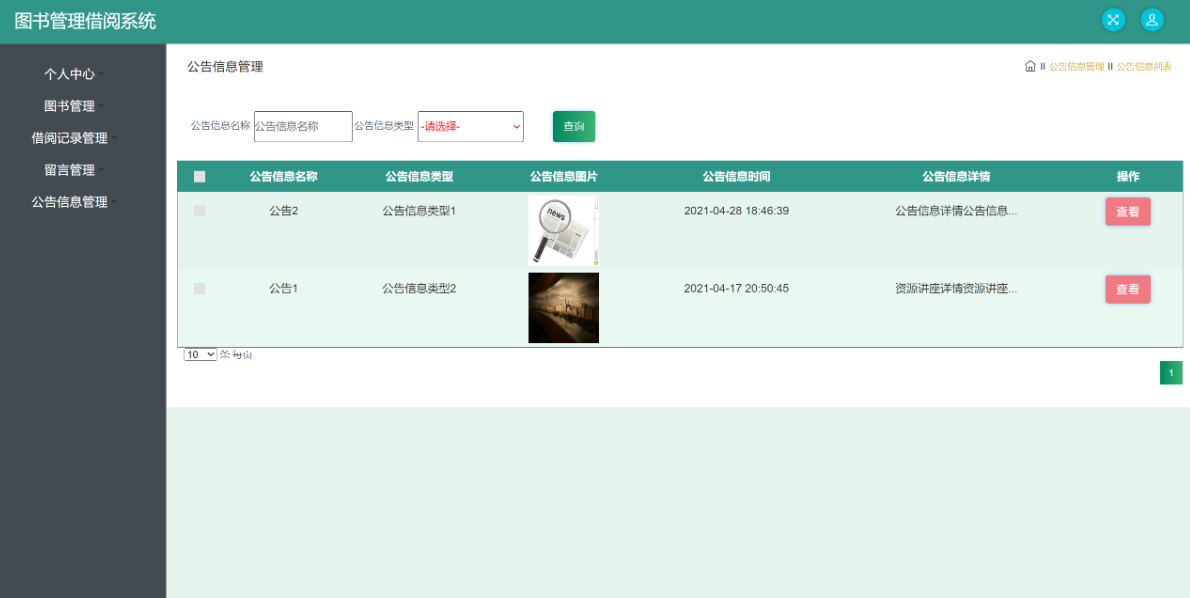Image resolution: width=1190 pixels, height=598 pixels.
Task: Check the checkbox for 公告1 row
Action: pos(199,288)
